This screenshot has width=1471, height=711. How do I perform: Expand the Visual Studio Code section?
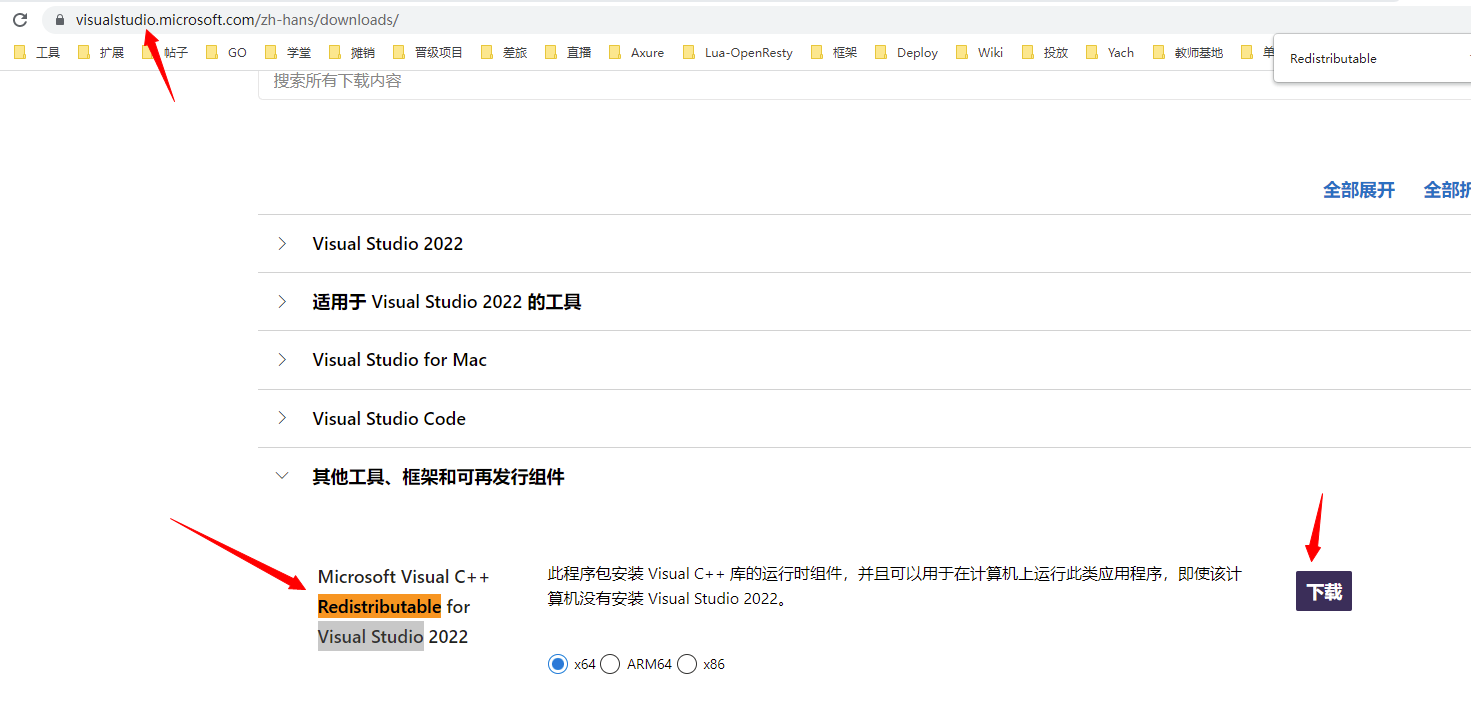pos(864,419)
